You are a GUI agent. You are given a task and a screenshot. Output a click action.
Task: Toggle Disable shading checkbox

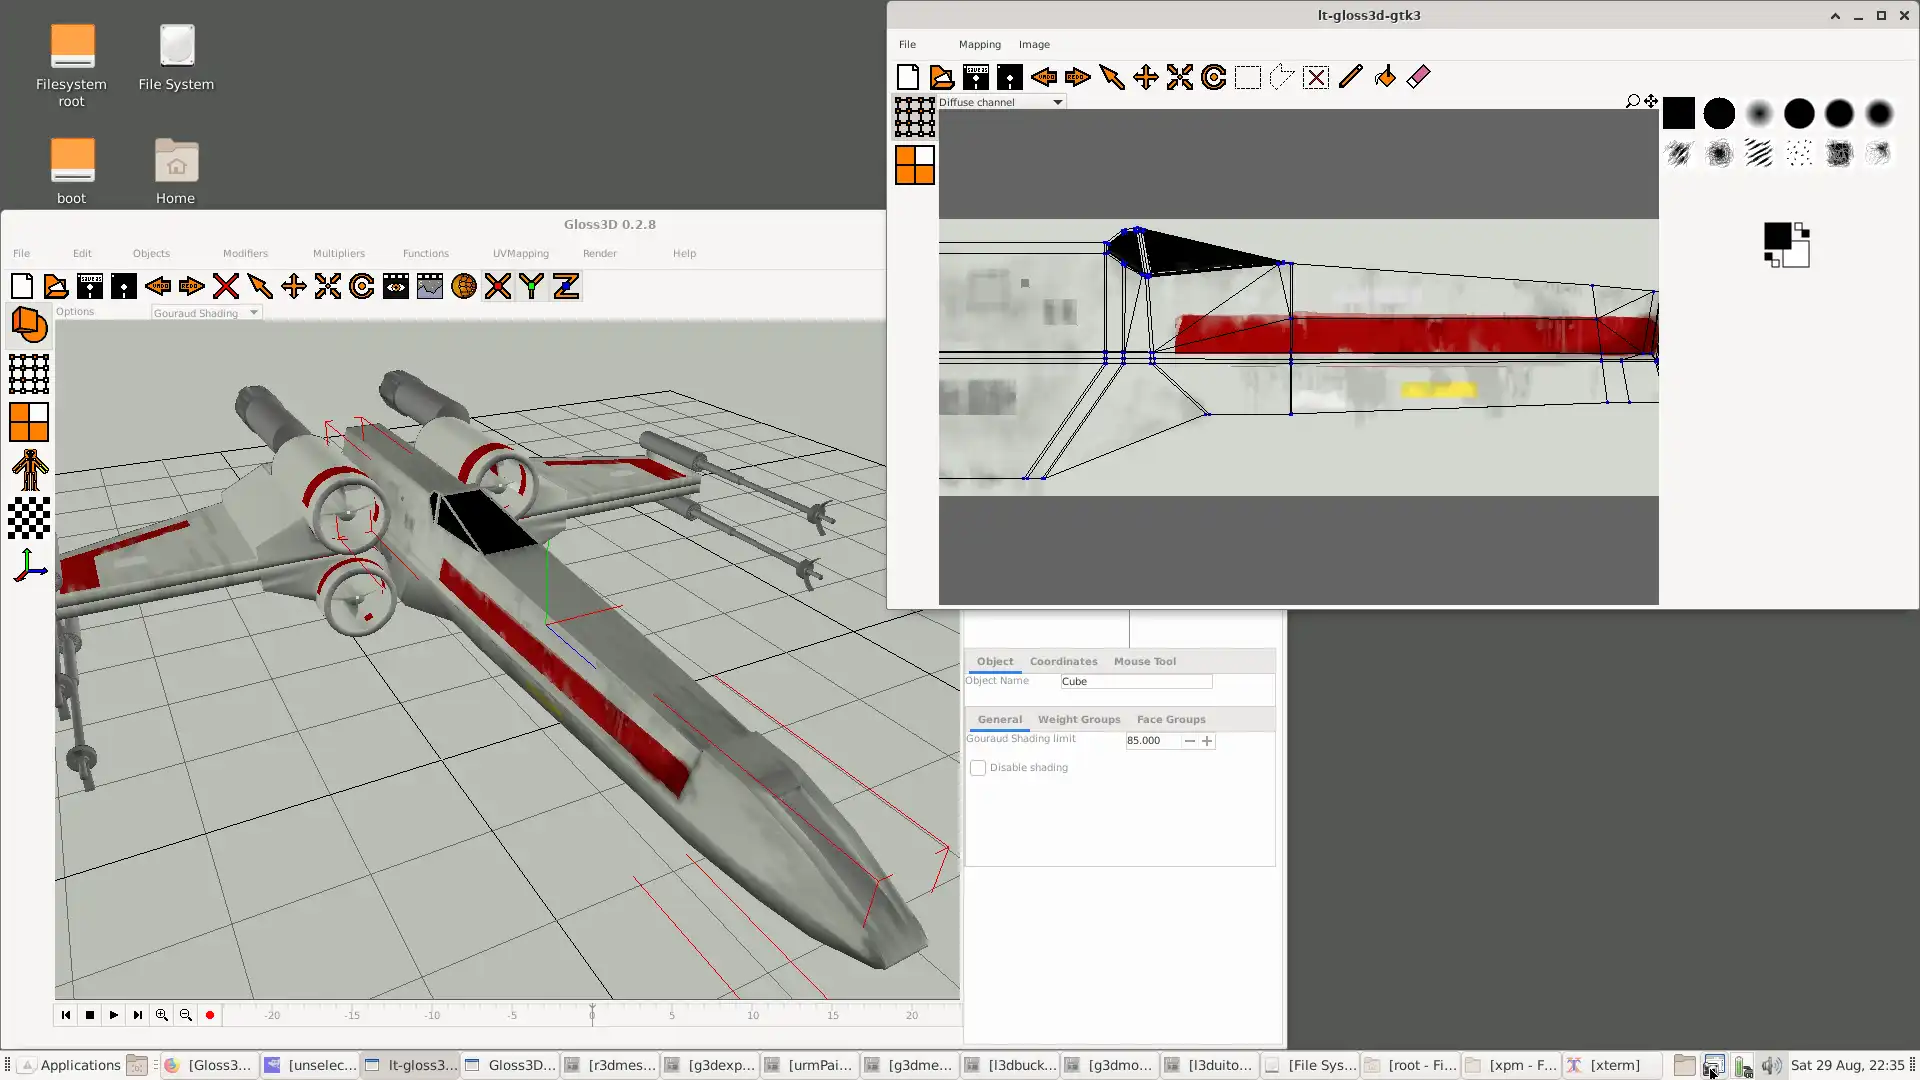coord(977,767)
